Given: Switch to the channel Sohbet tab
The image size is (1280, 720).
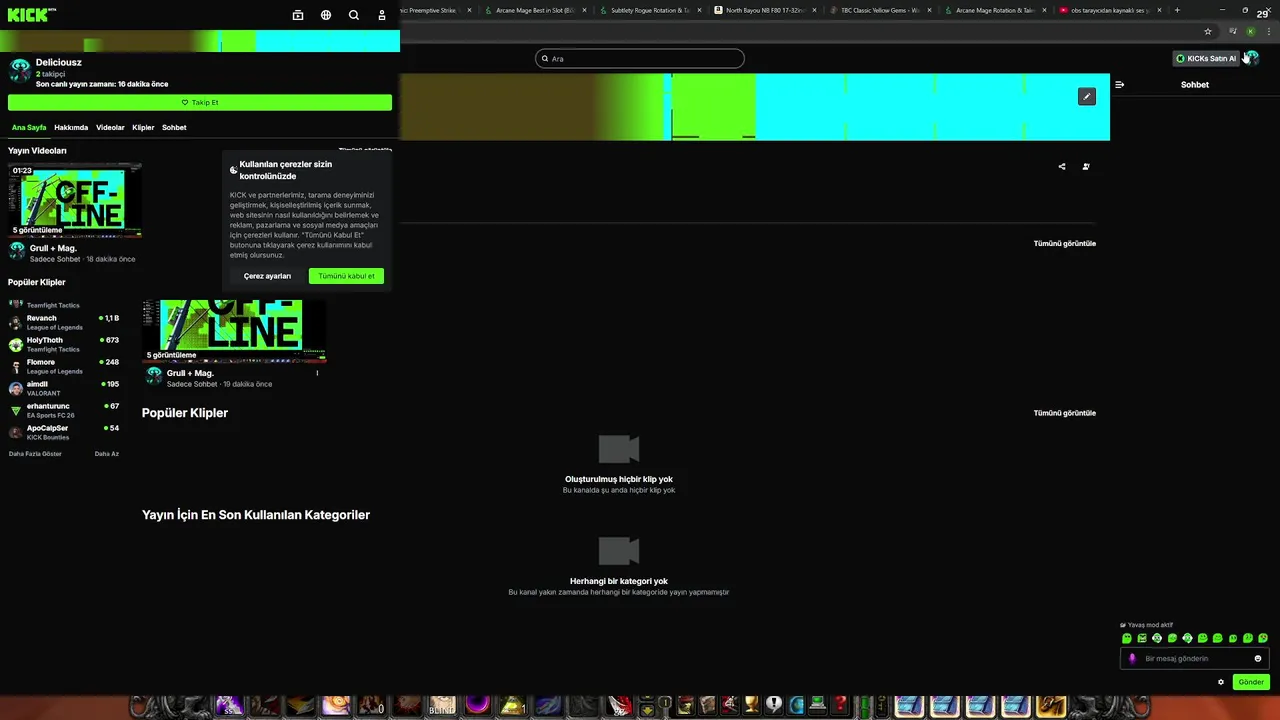Looking at the screenshot, I should (174, 127).
